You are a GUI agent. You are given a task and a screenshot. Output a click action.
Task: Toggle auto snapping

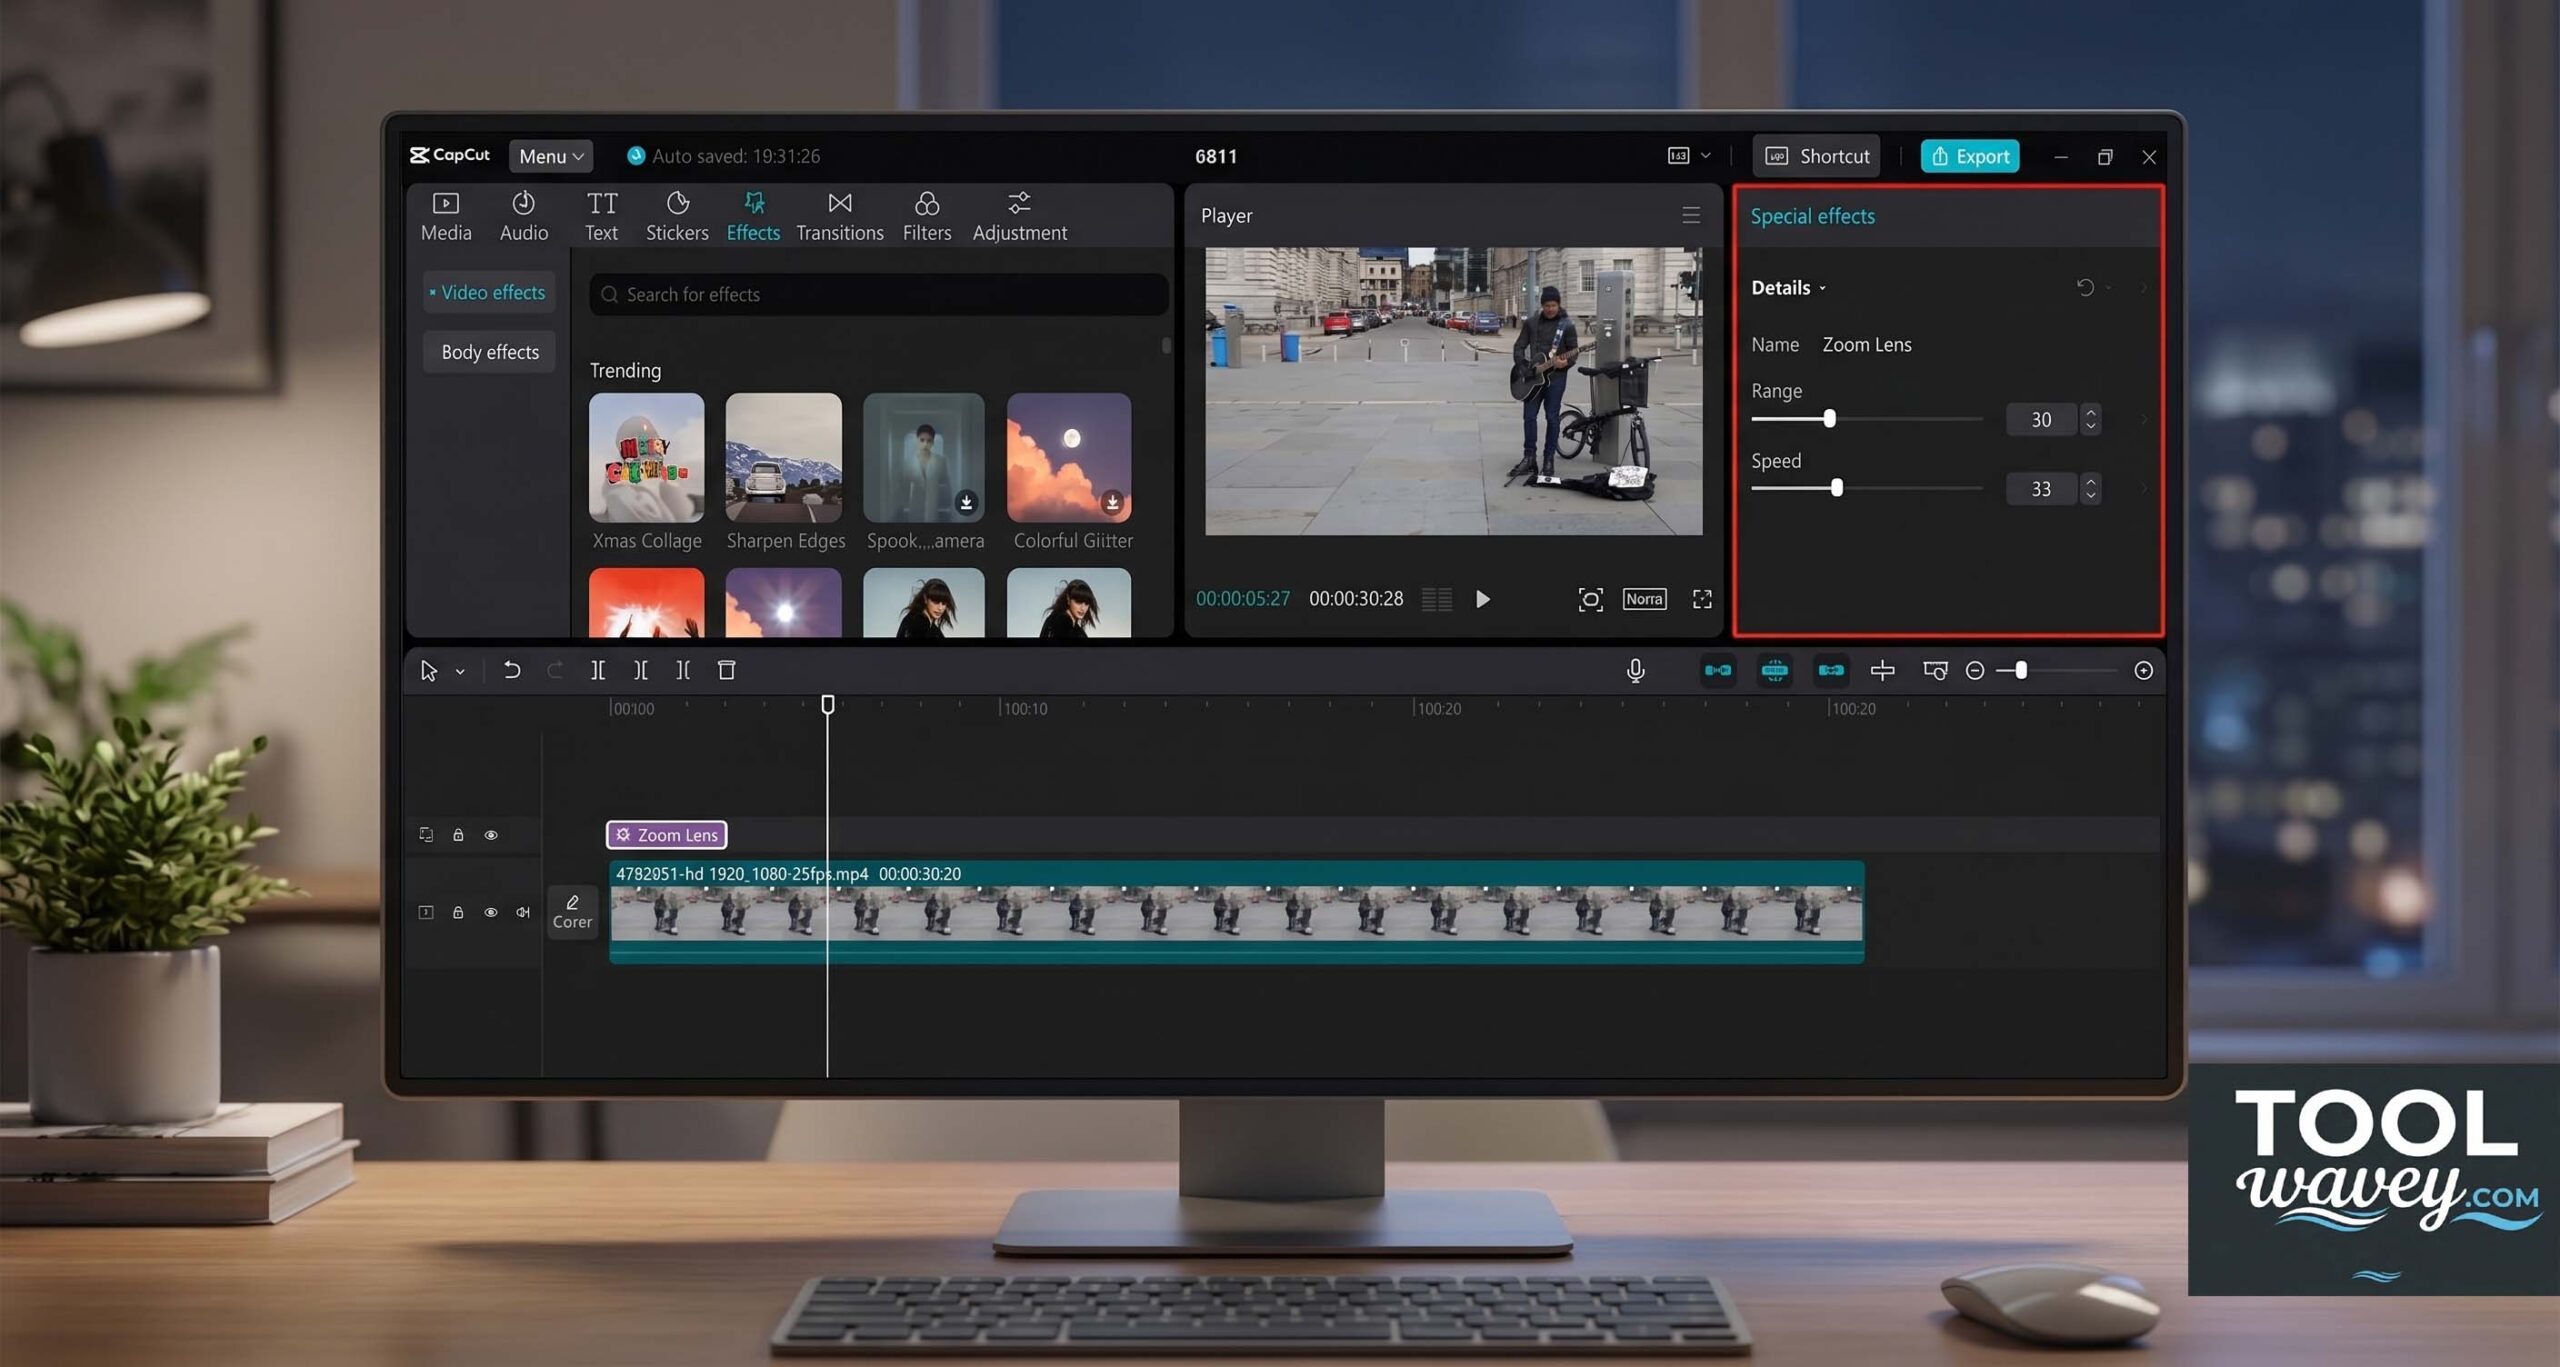tap(1774, 670)
